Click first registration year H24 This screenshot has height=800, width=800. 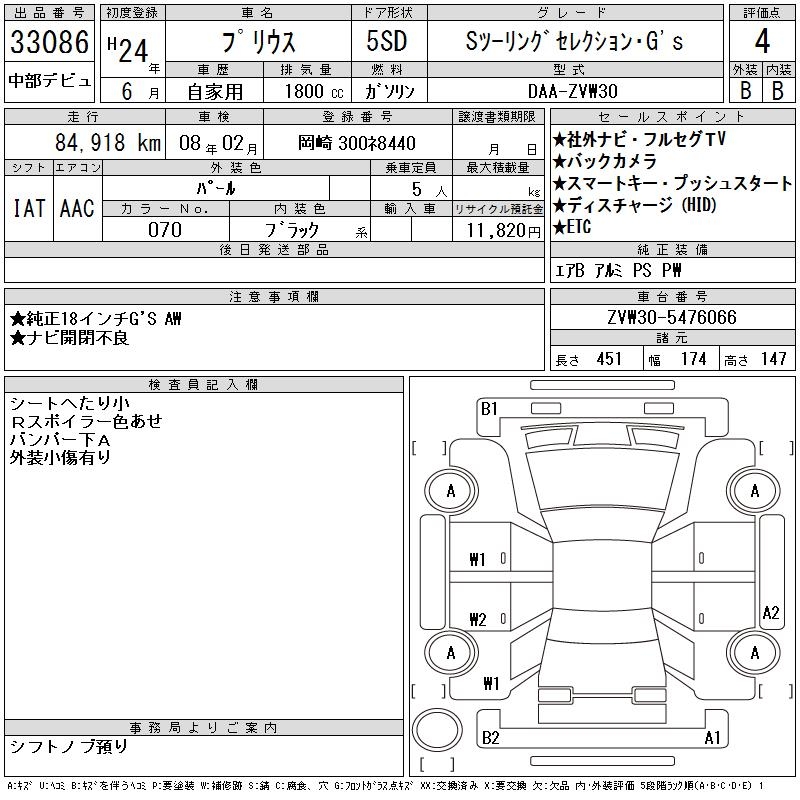tap(128, 49)
